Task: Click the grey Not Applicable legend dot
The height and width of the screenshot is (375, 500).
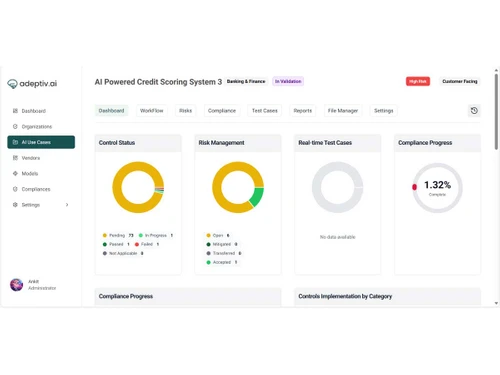Action: pyautogui.click(x=105, y=253)
